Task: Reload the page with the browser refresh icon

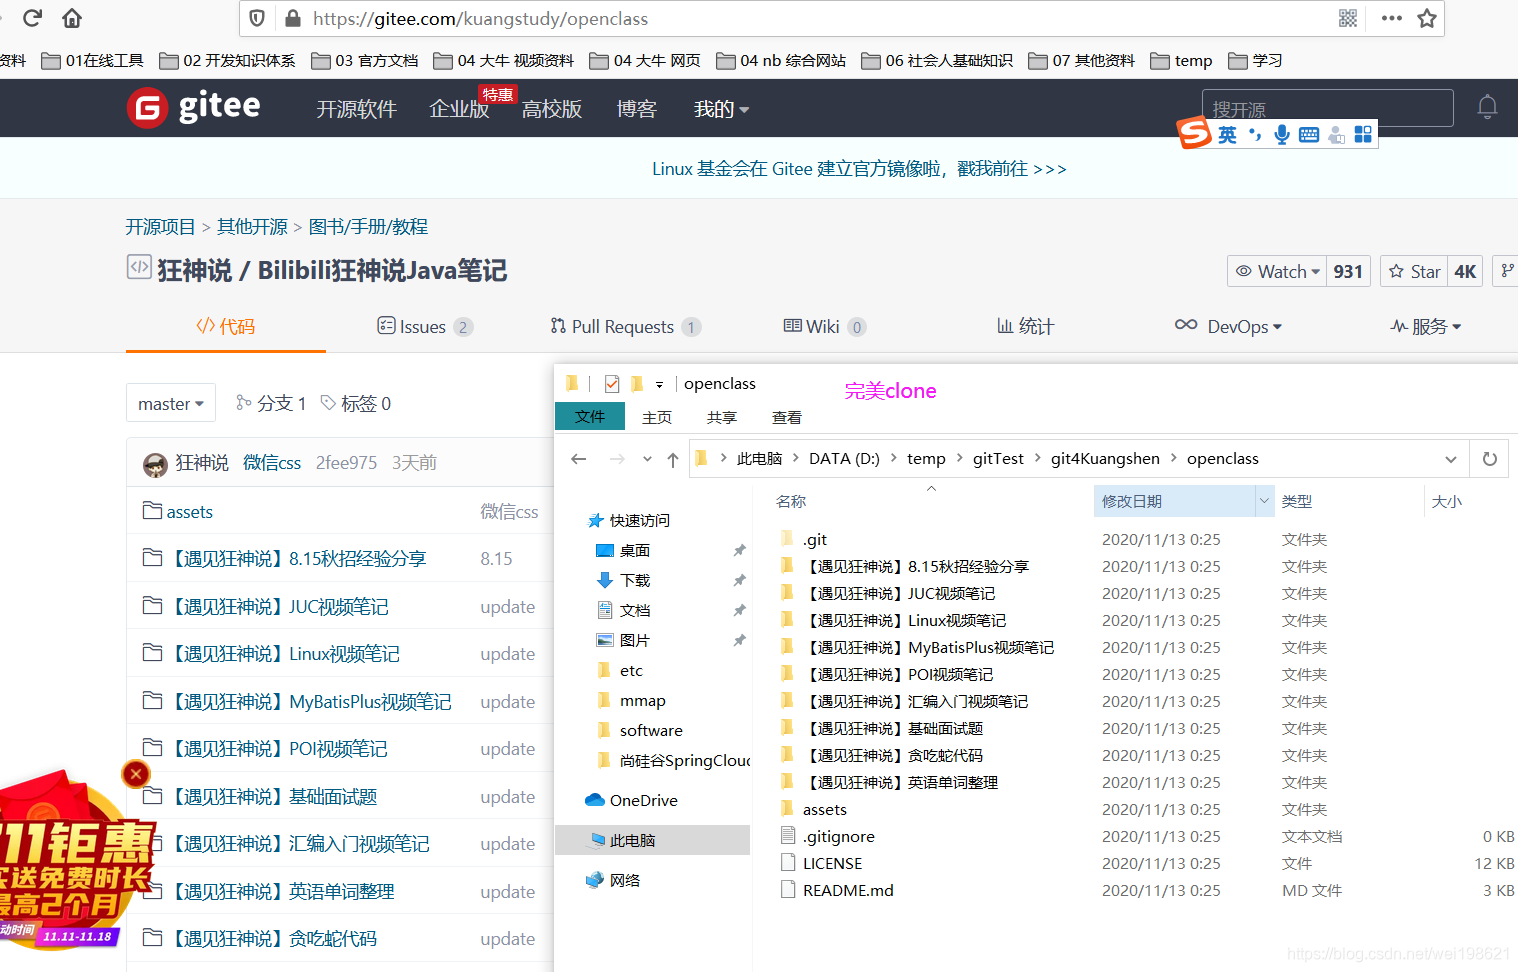Action: [x=32, y=18]
